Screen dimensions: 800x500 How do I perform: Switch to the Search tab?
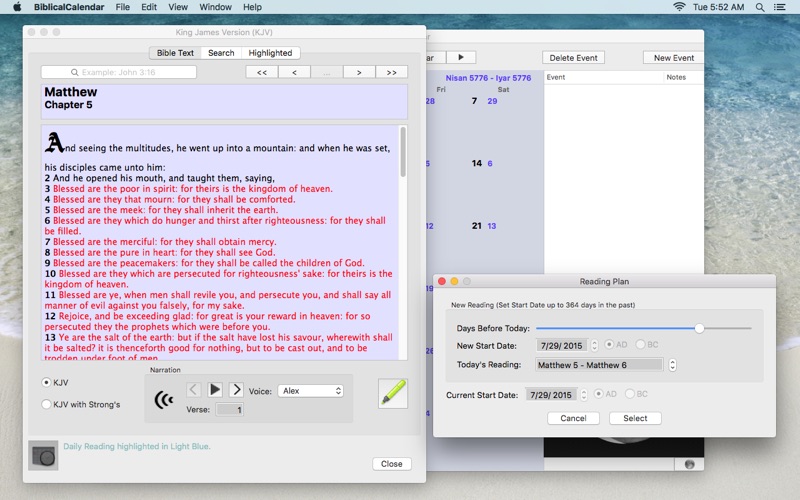coord(221,53)
